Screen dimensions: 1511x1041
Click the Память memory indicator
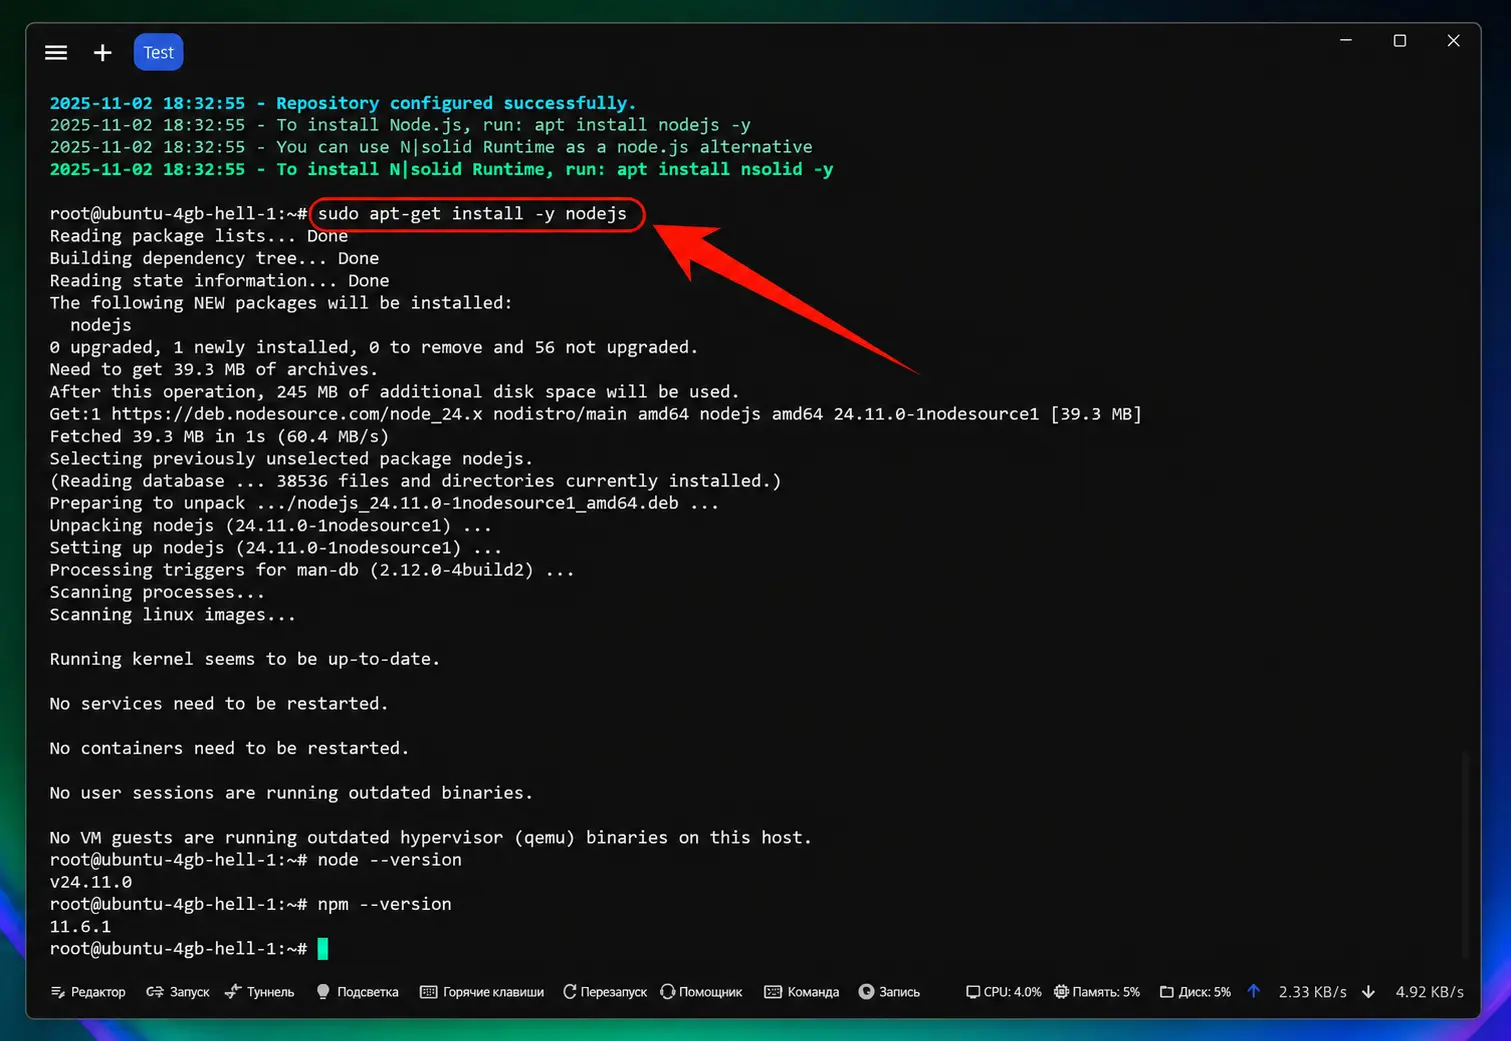pos(1097,992)
